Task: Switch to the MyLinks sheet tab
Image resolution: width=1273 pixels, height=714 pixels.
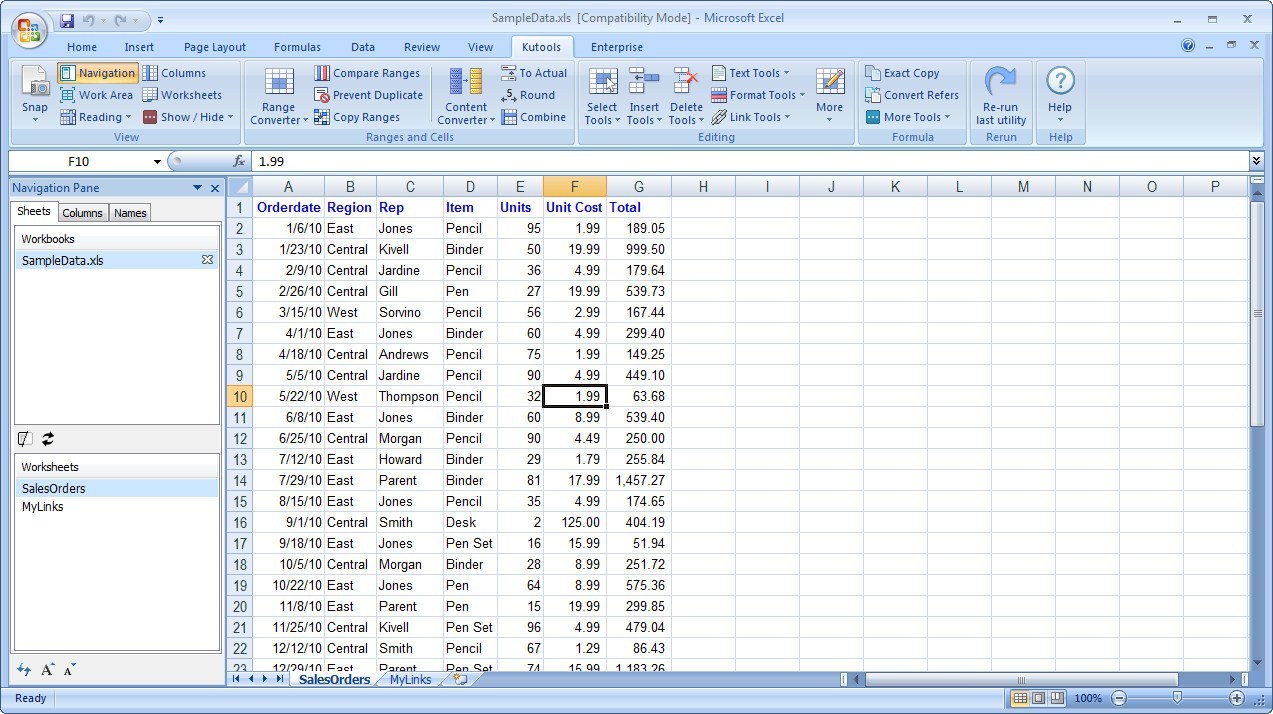Action: click(410, 680)
